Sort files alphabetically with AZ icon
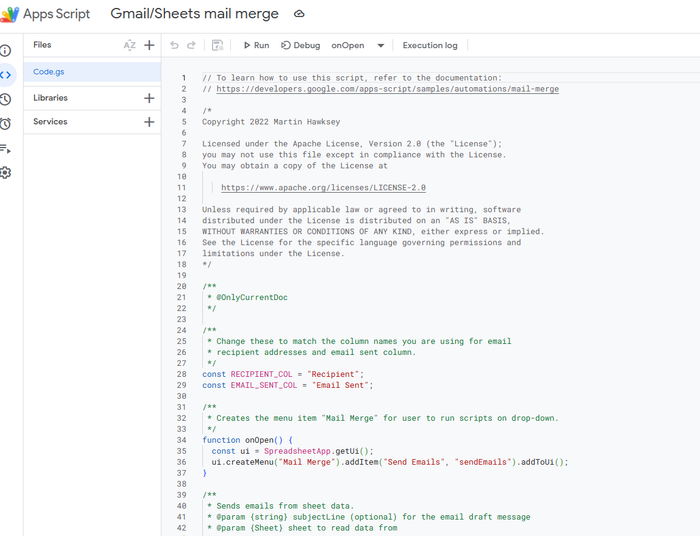The height and width of the screenshot is (536, 700). 129,45
